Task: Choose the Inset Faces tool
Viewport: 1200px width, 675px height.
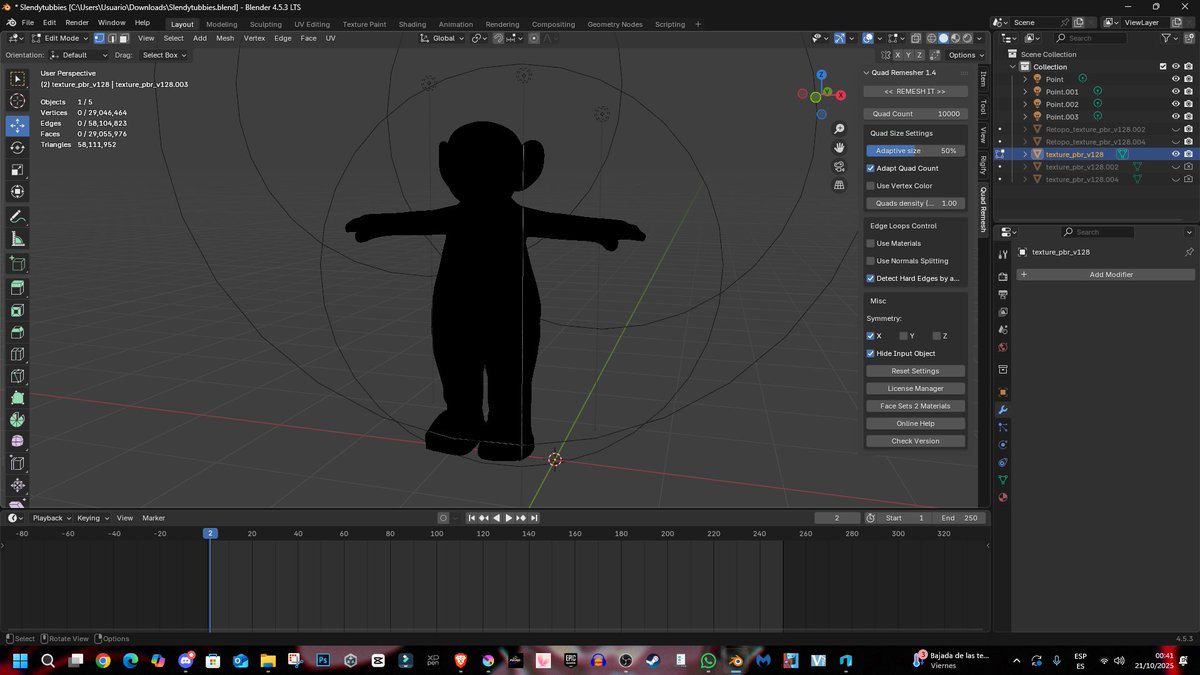Action: tap(17, 310)
